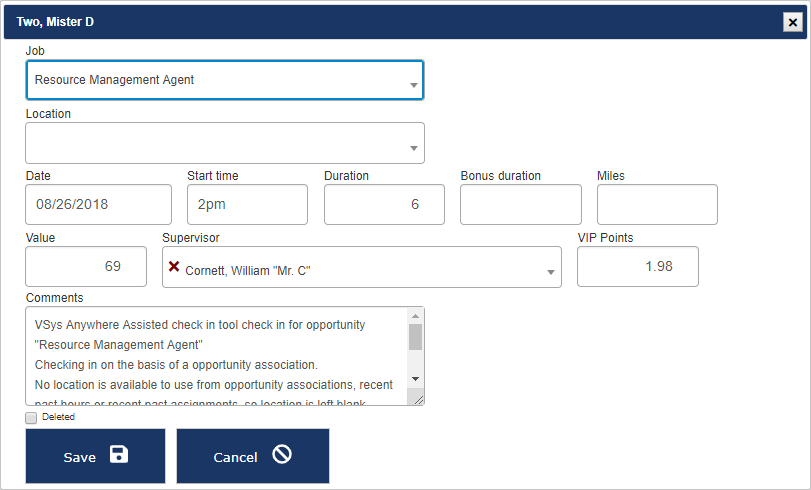Open the Supervisor dropdown arrow
This screenshot has height=490, width=811.
coord(550,273)
